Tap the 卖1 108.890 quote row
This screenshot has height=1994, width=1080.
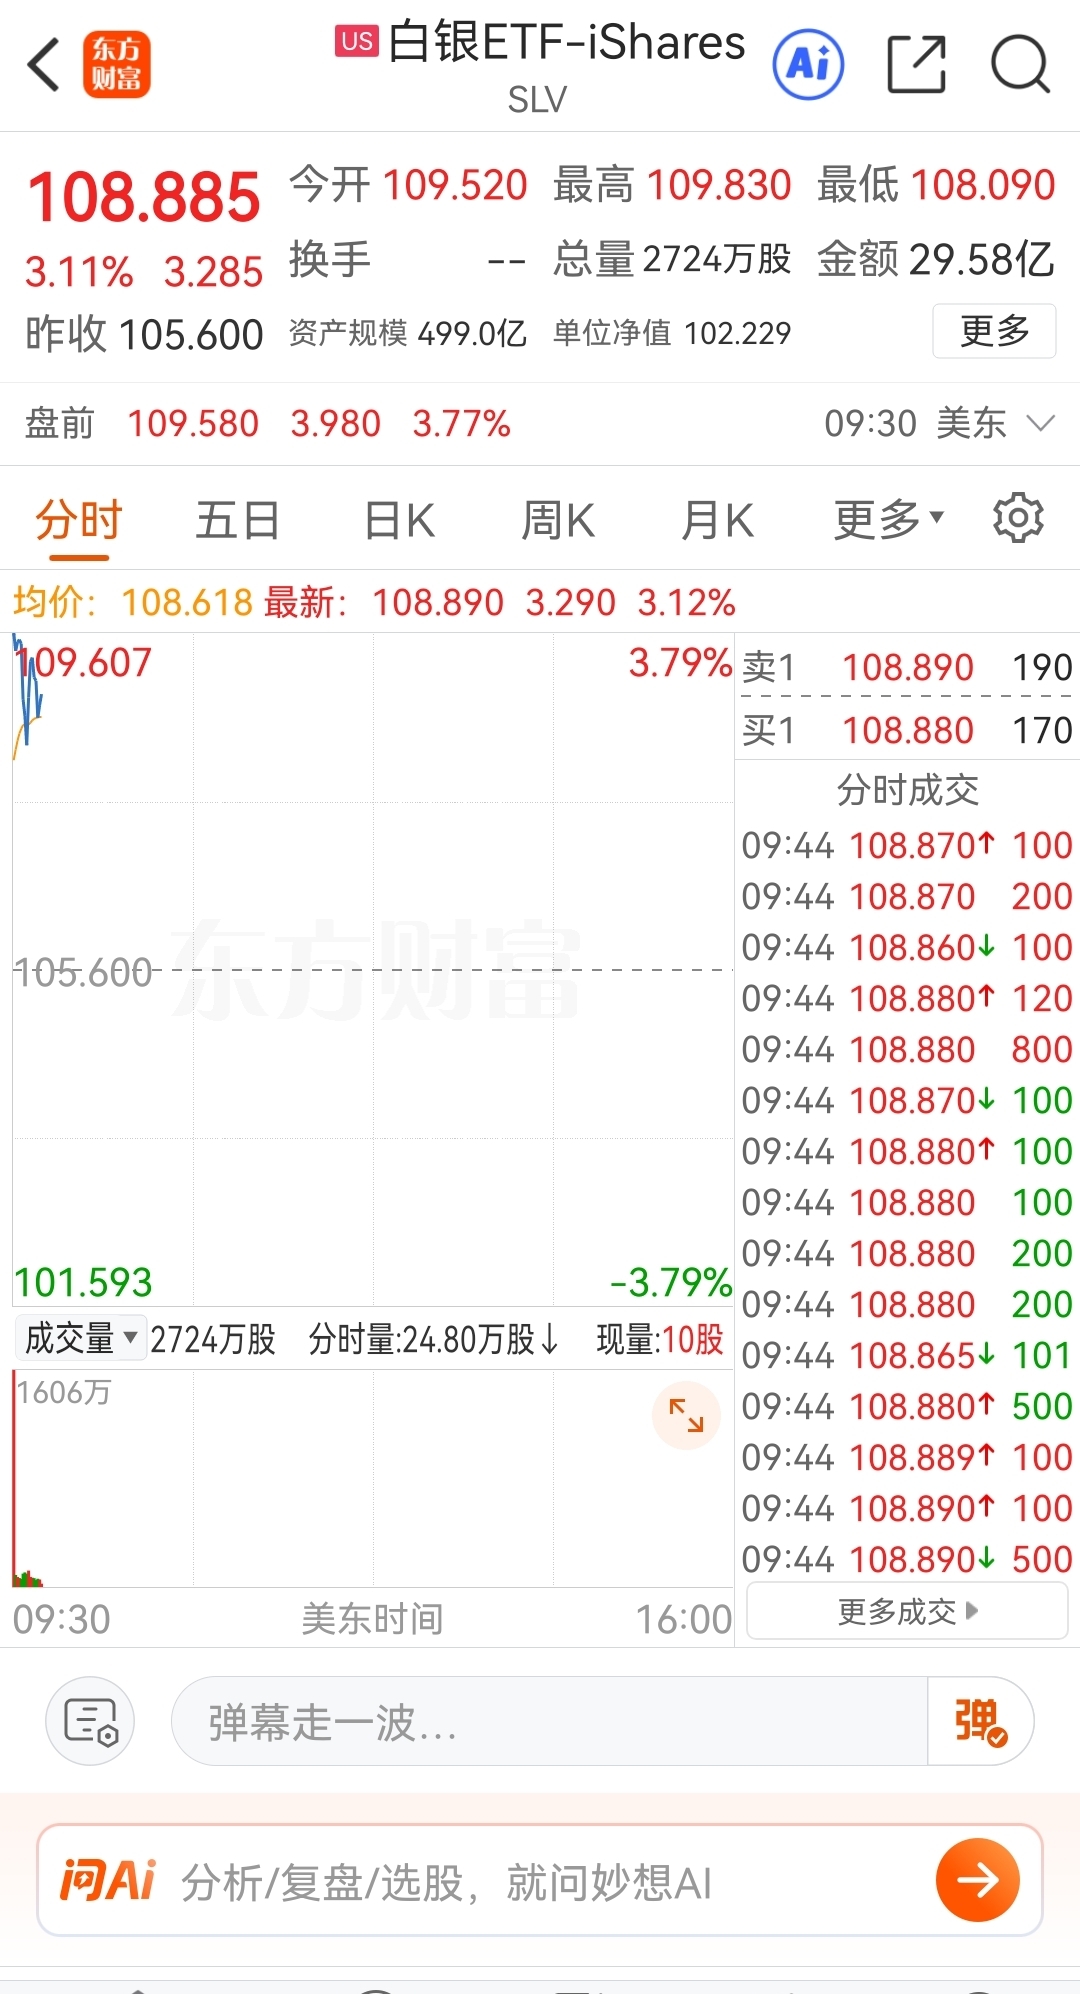tap(907, 667)
